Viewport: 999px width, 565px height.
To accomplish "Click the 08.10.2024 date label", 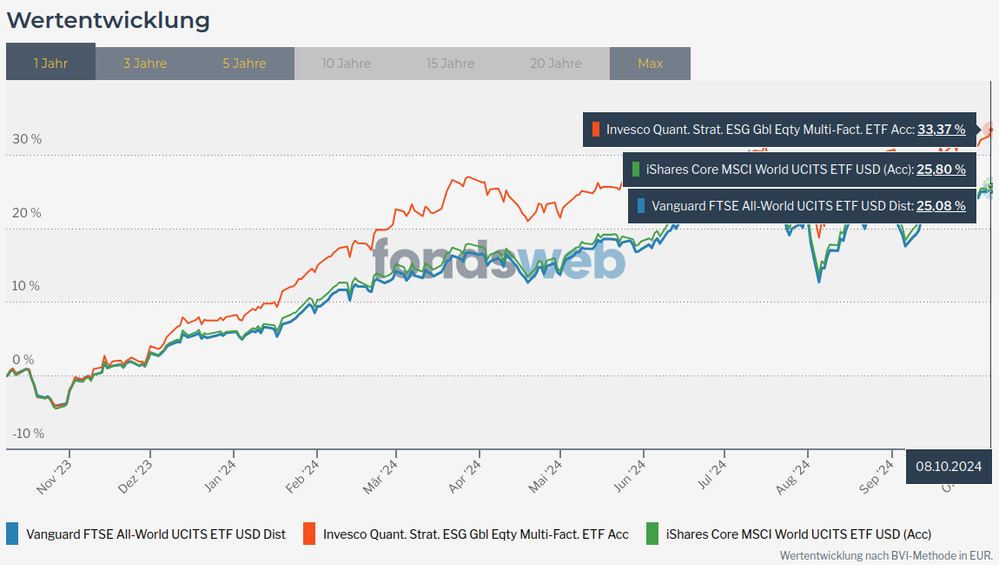I will (949, 466).
